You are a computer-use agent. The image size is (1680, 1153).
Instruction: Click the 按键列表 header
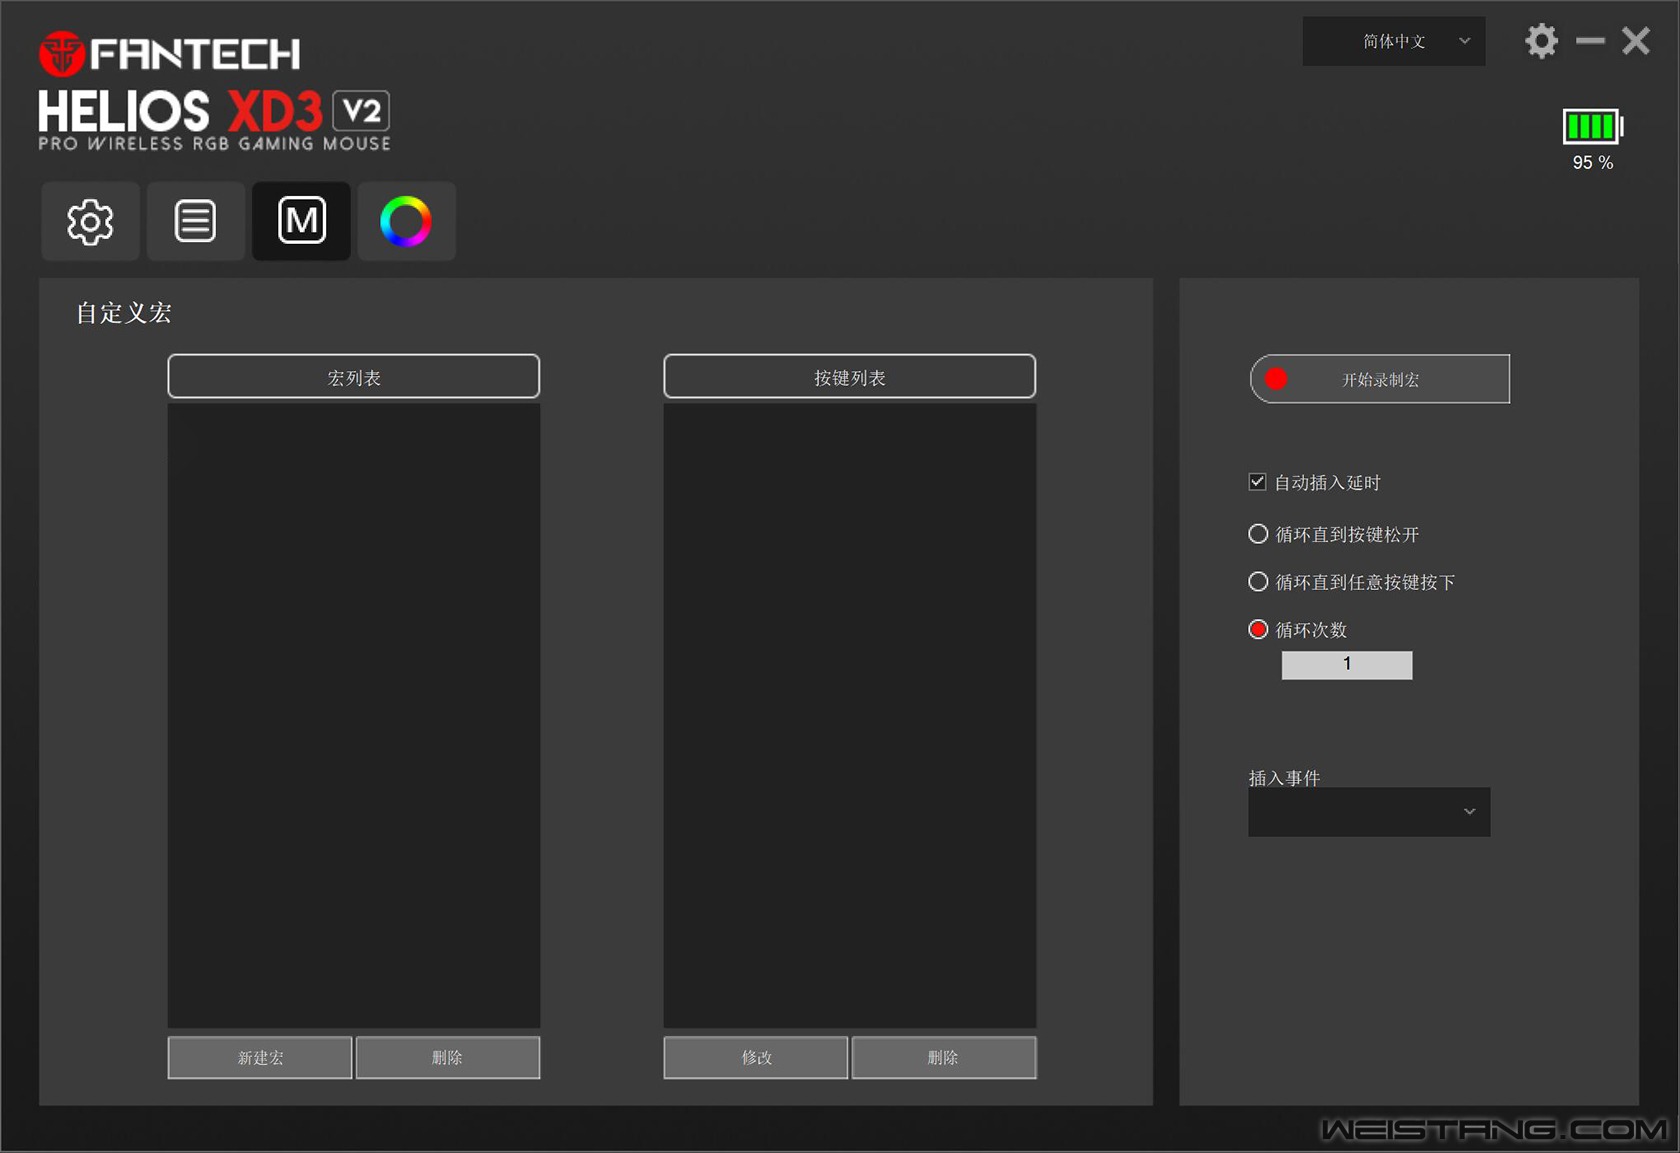[849, 377]
